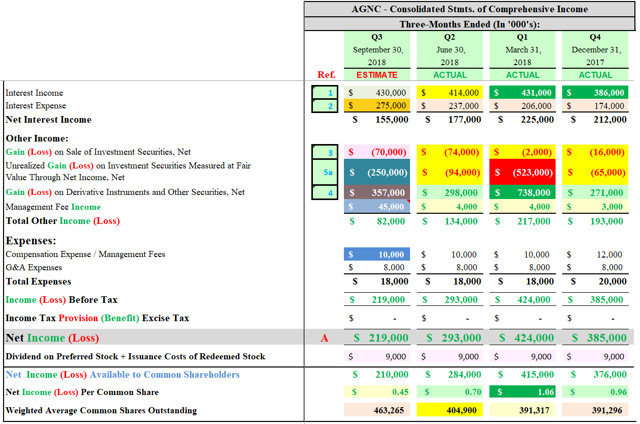Select the 0.45 per share cell
This screenshot has width=640, height=424.
click(377, 392)
